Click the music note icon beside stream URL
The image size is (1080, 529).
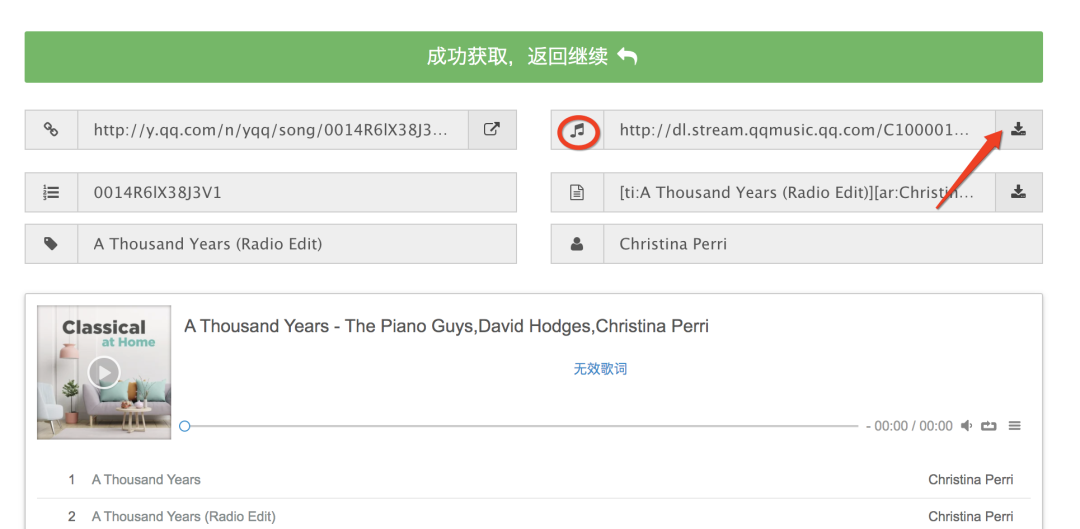coord(578,129)
